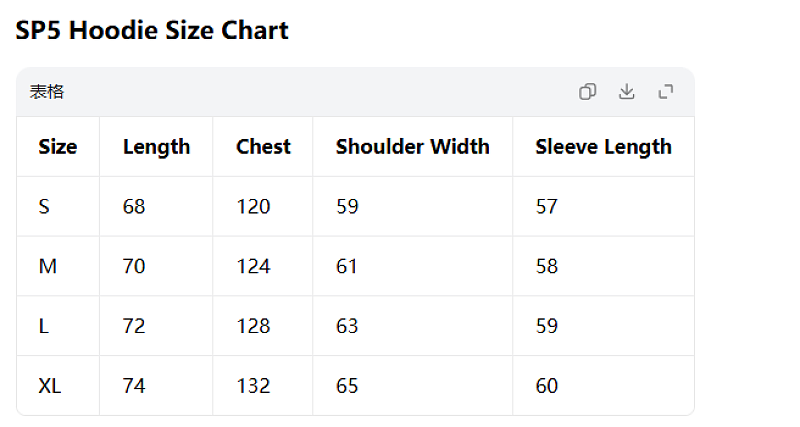The image size is (800, 427).
Task: Click the M size row cell
Action: pyautogui.click(x=58, y=266)
